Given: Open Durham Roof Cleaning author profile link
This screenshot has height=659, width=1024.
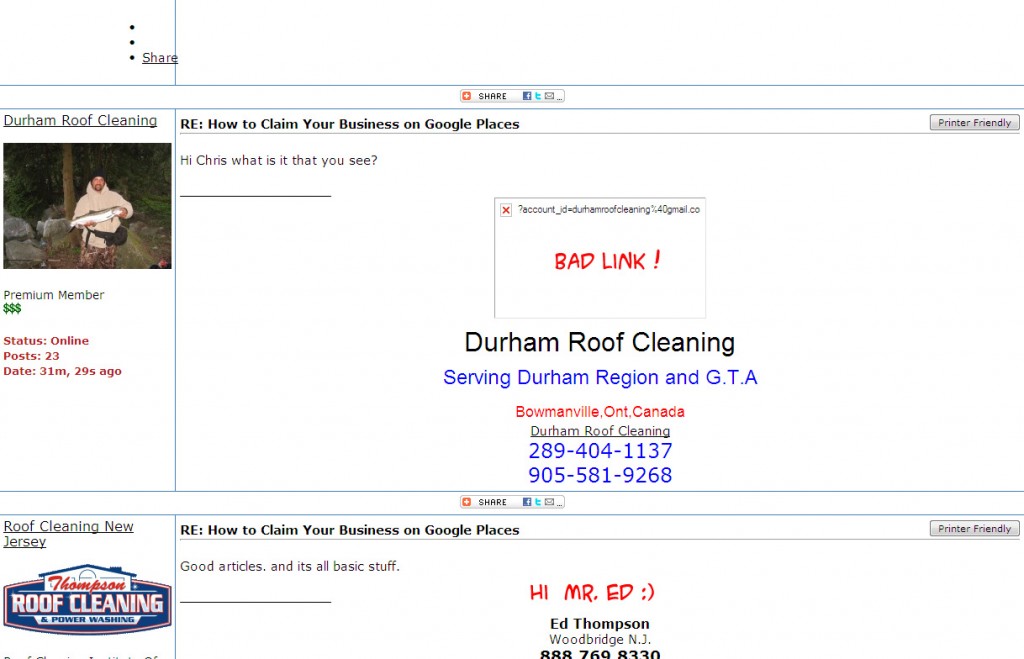Looking at the screenshot, I should pos(80,121).
